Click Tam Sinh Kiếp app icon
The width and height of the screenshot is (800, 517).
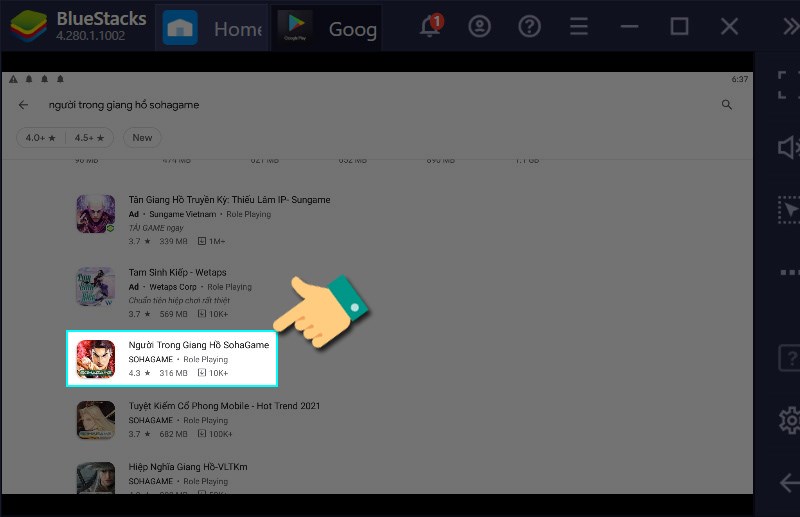(x=96, y=286)
